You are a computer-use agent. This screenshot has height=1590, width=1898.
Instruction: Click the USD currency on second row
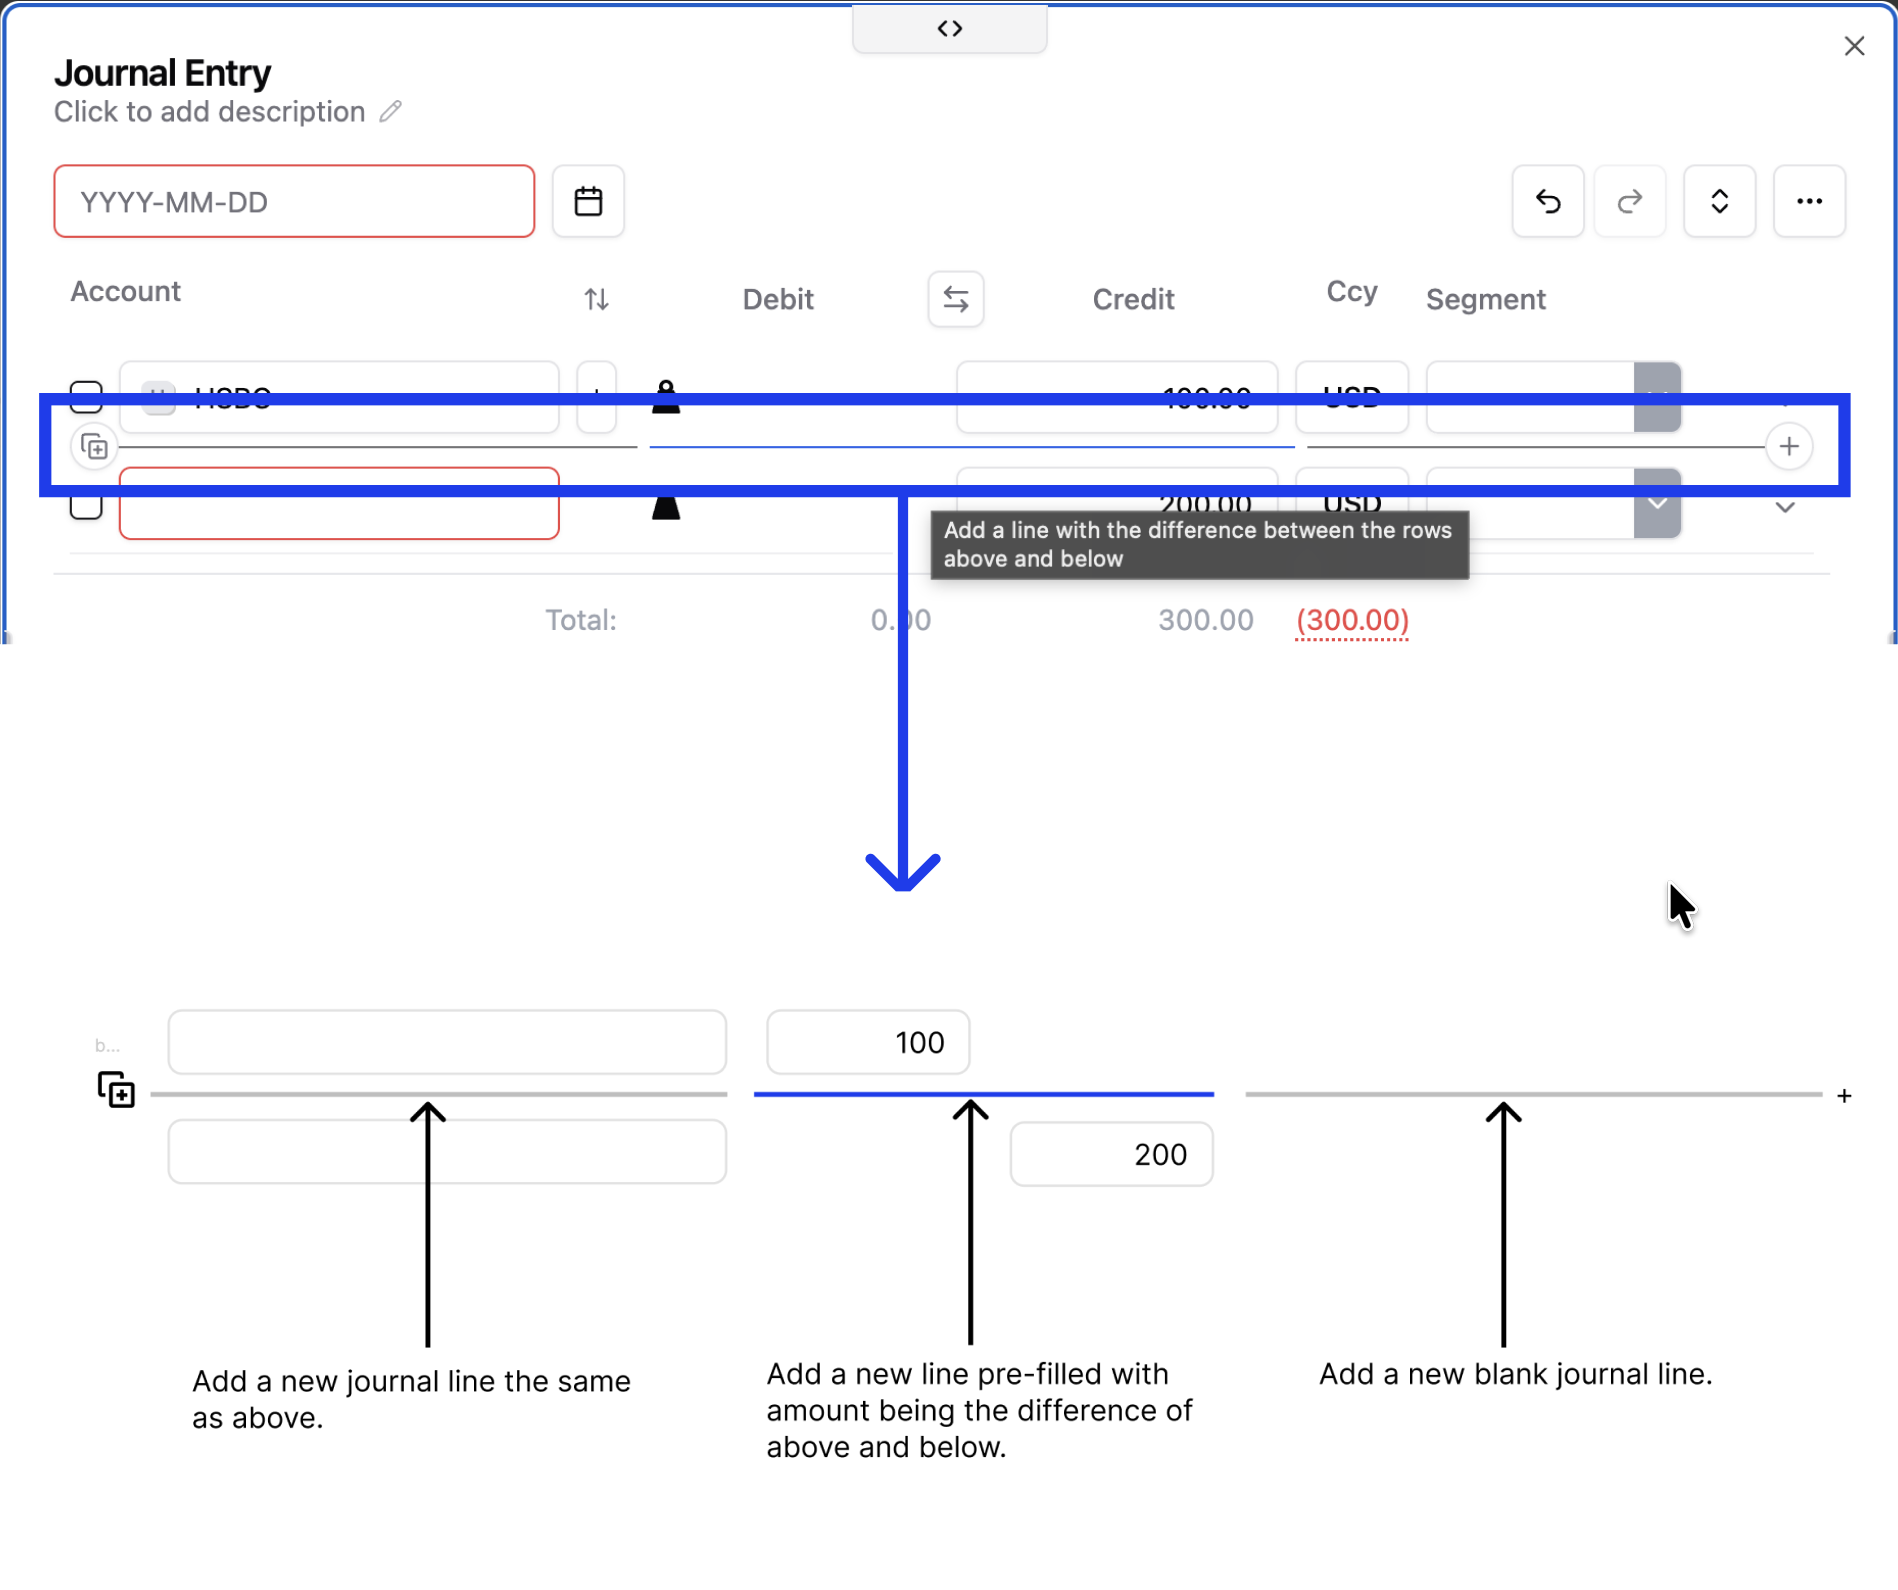tap(1352, 503)
